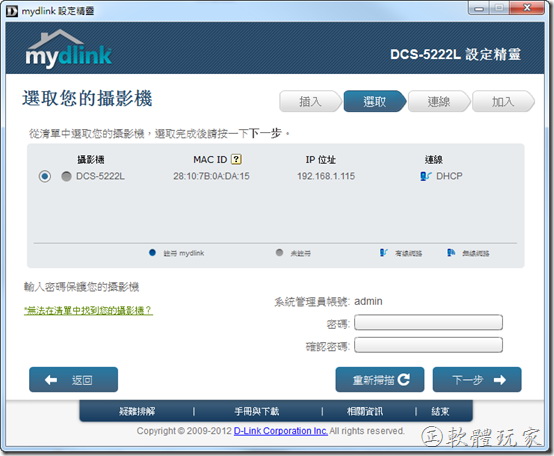The height and width of the screenshot is (456, 554).
Task: Click the blue registered mydlink legend dot
Action: click(x=152, y=253)
